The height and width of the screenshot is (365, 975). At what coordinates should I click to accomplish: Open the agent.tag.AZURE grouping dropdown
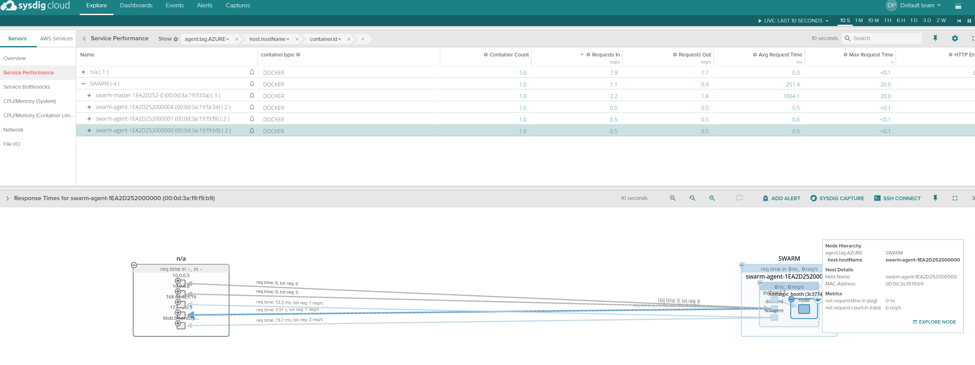206,39
